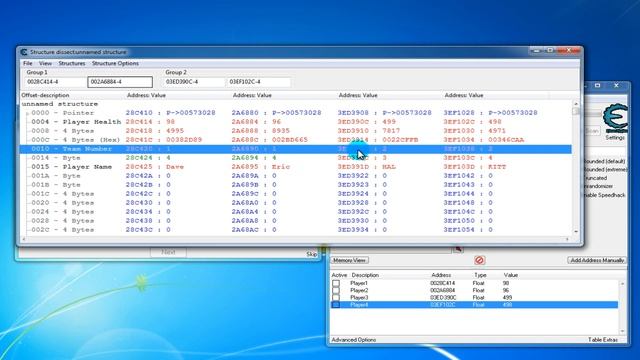Click the Description column header in address list
640x360 pixels.
365,275
